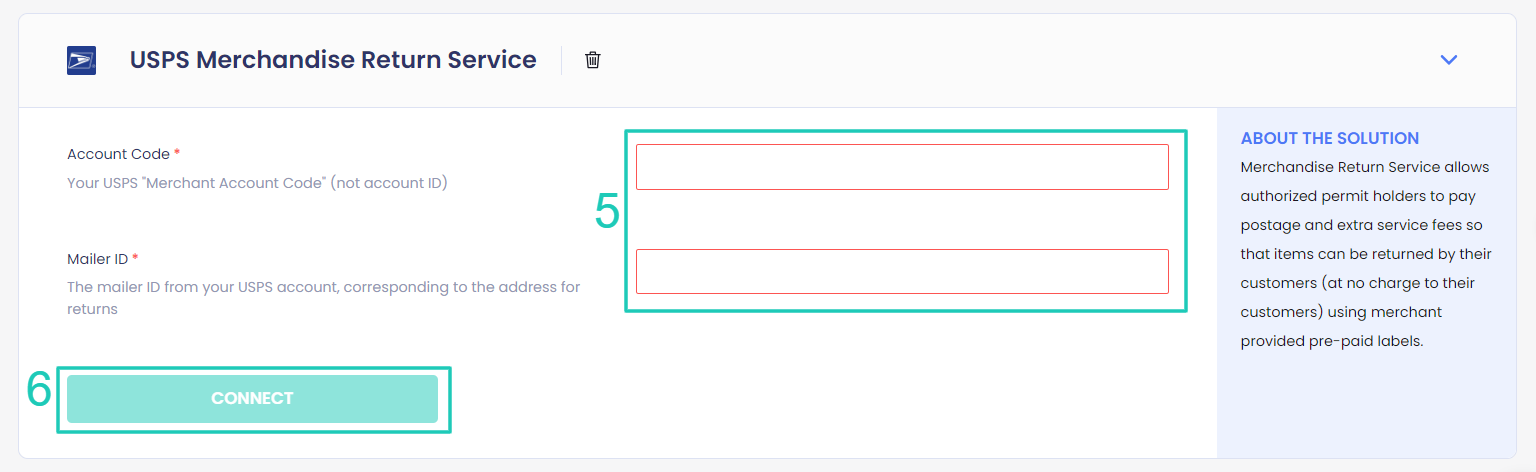Click the USPS eagle logo icon
Image resolution: width=1536 pixels, height=472 pixels.
[x=81, y=60]
